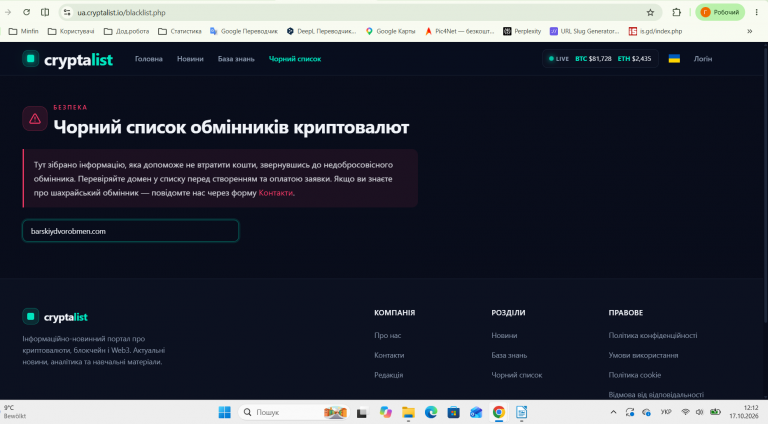Open the Ukrainian flag language selector
The width and height of the screenshot is (768, 424).
pos(674,59)
